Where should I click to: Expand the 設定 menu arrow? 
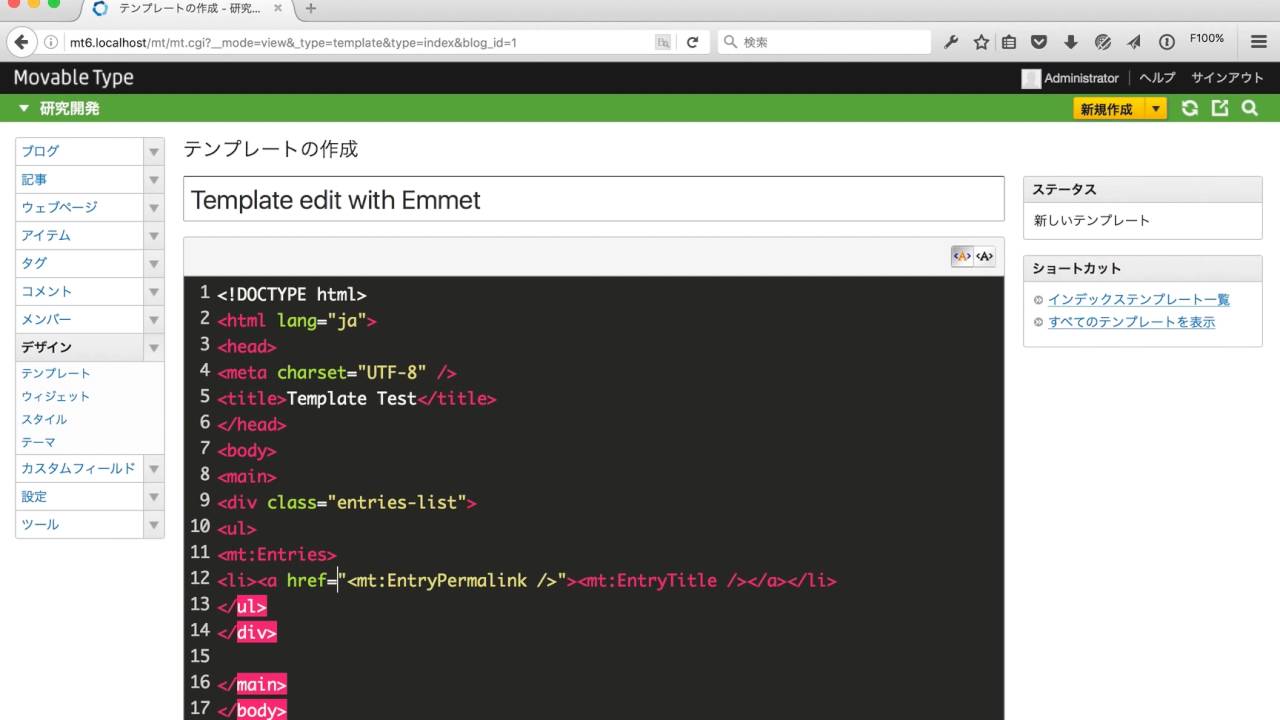click(154, 497)
